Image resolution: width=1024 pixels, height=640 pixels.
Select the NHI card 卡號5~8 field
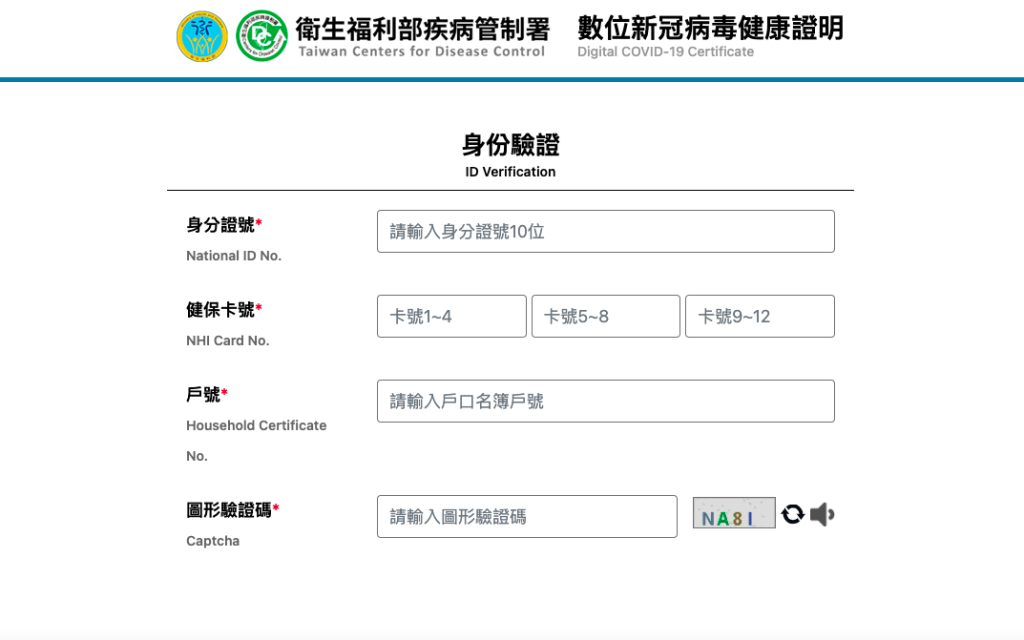click(x=605, y=316)
